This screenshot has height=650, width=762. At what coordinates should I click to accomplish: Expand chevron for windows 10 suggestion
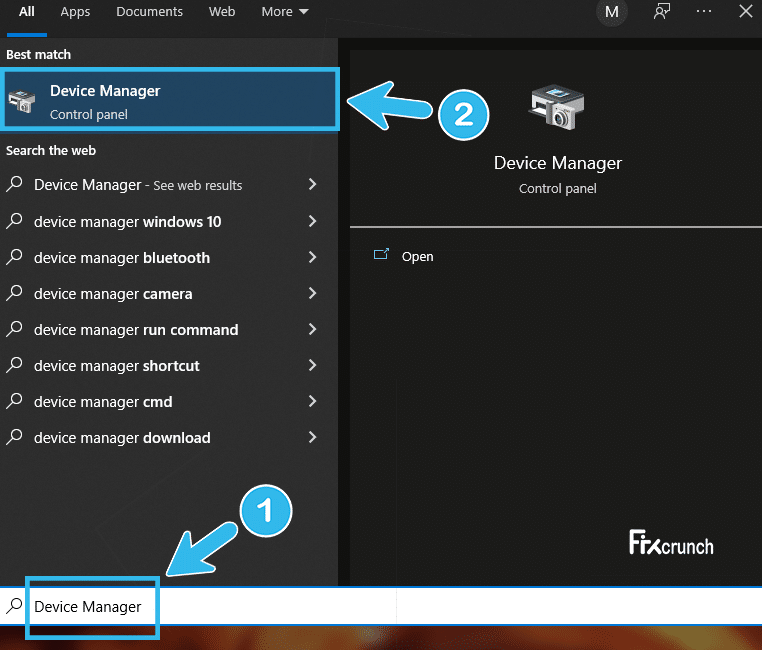(312, 221)
